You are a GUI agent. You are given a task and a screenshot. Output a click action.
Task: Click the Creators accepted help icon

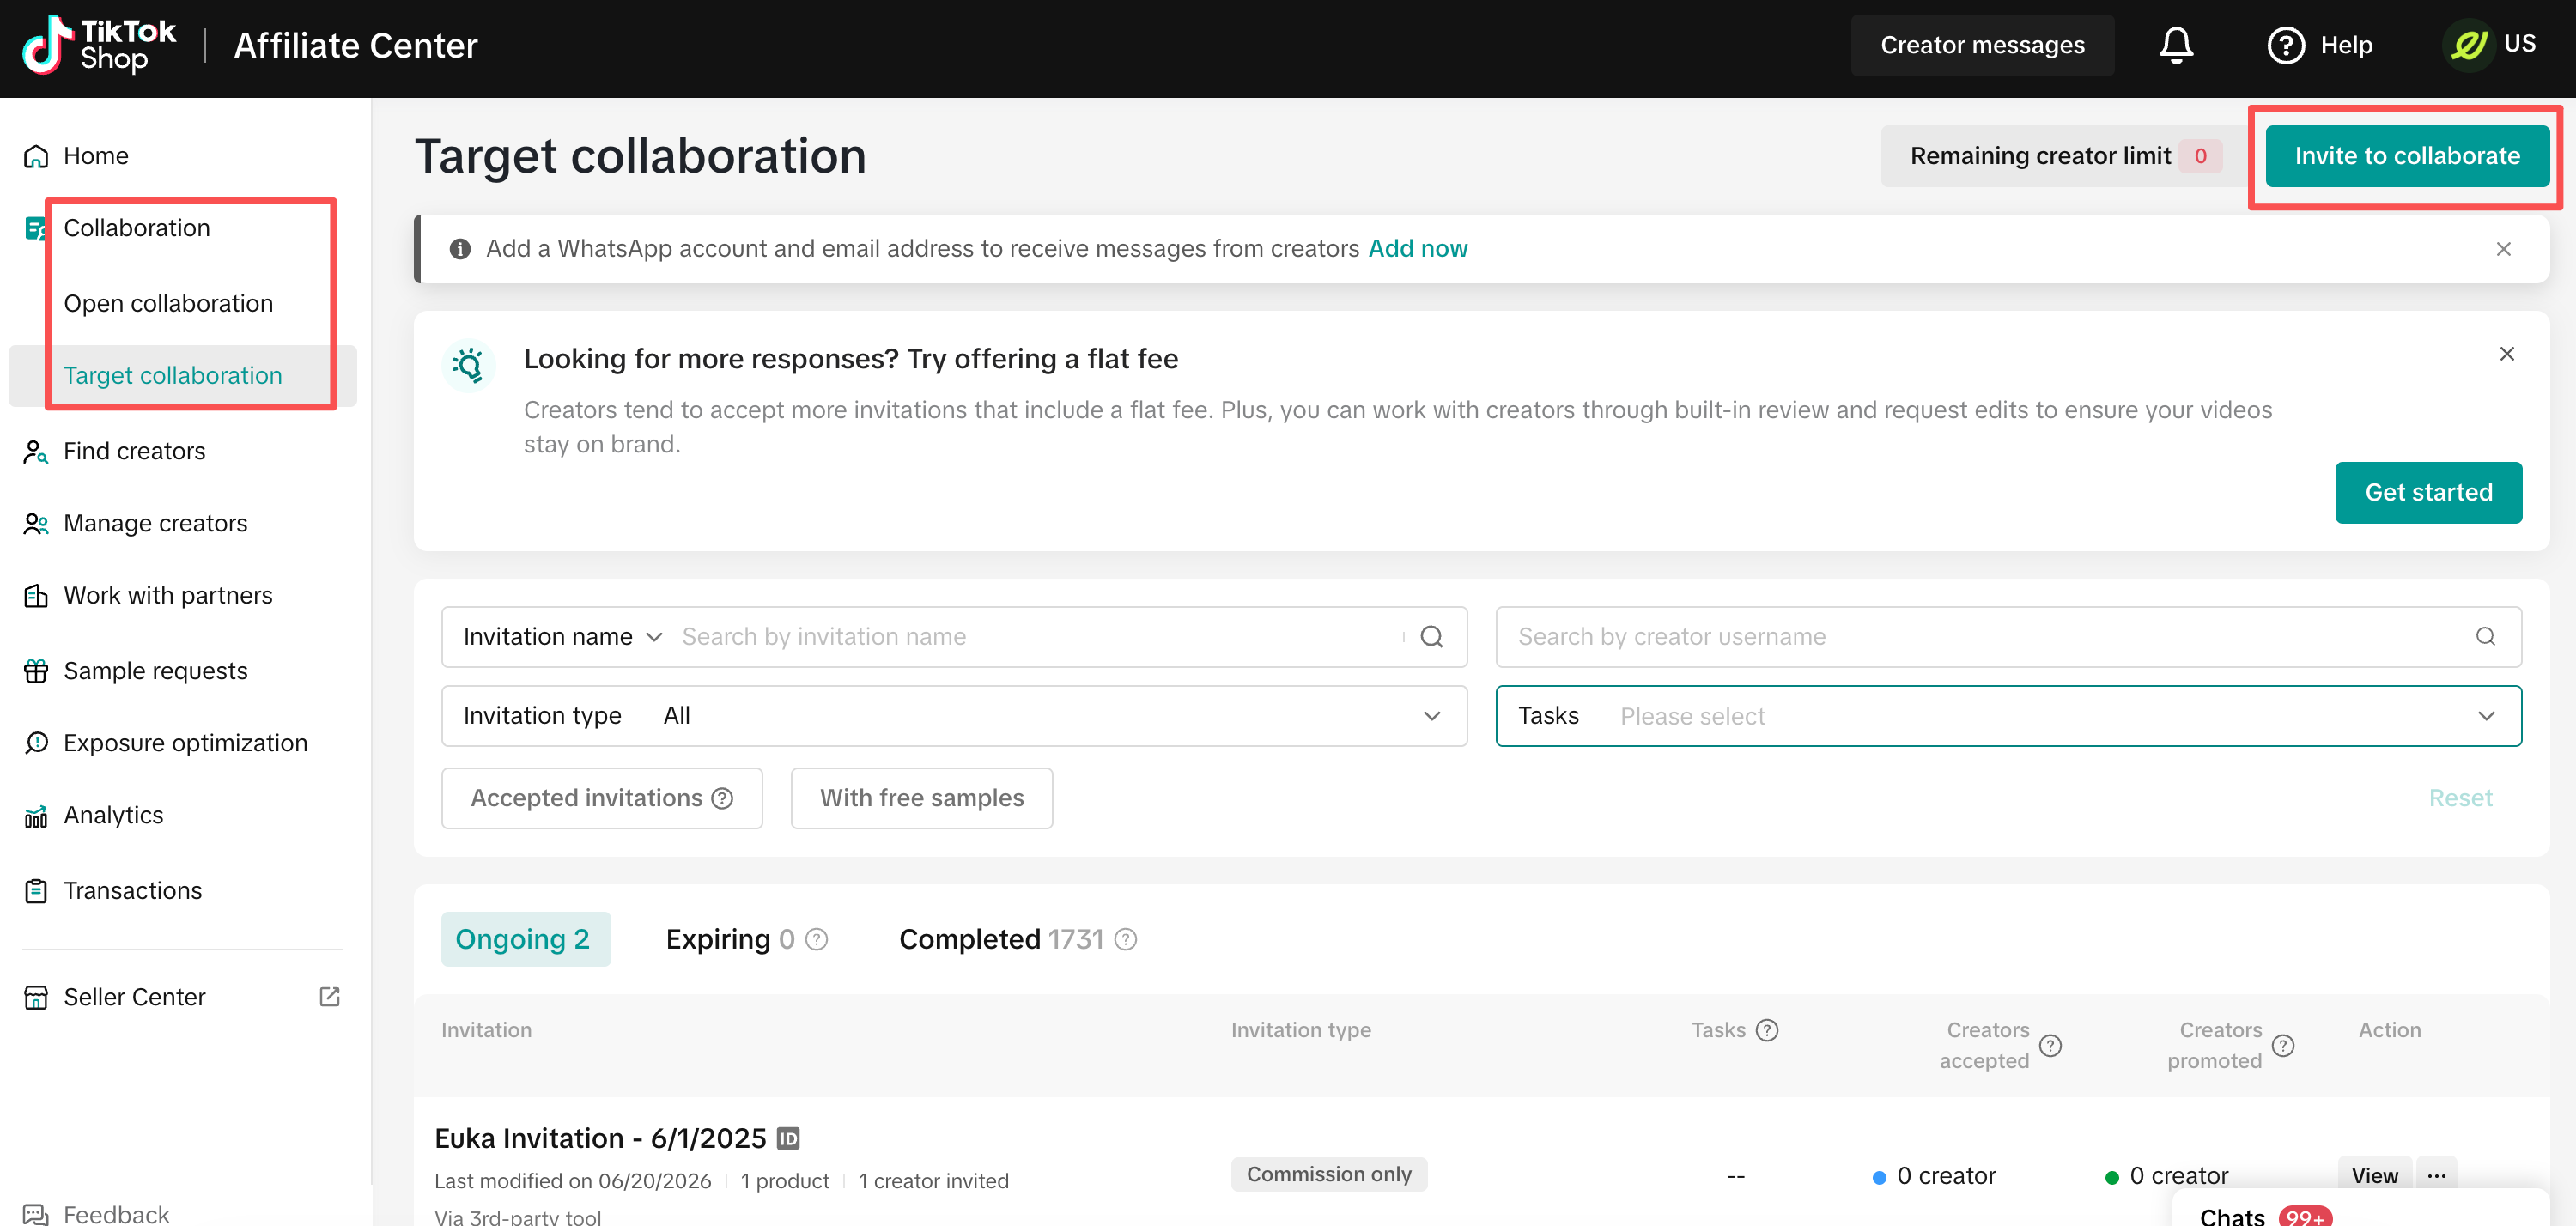click(x=2050, y=1045)
